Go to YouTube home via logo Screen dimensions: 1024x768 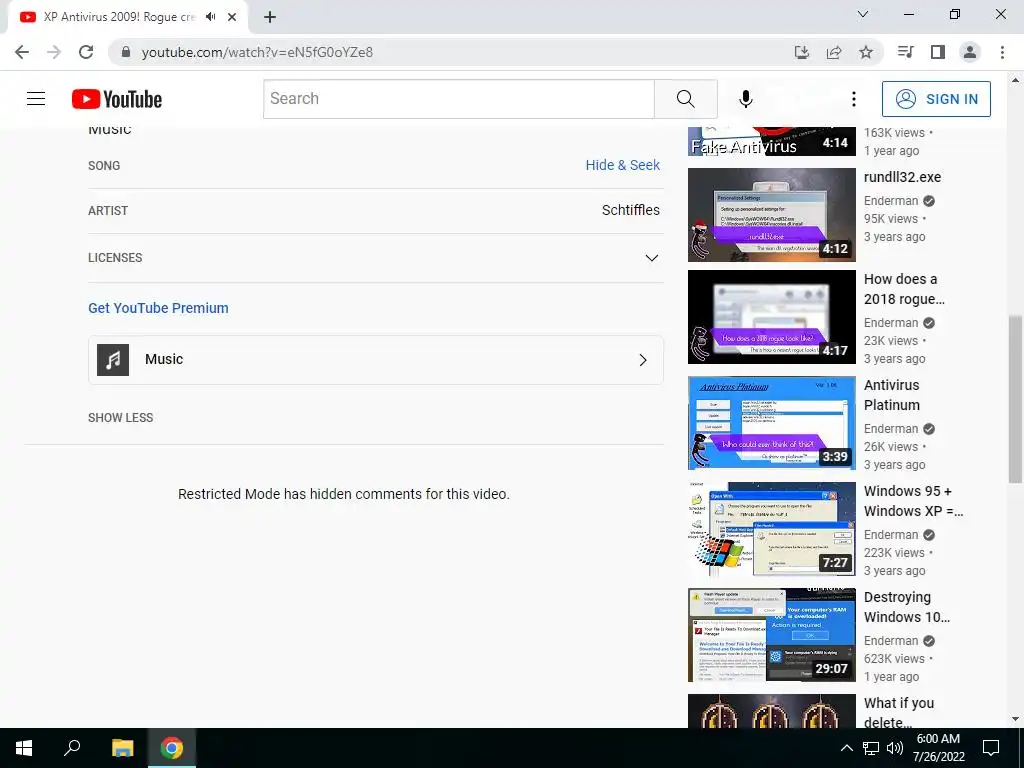click(117, 99)
